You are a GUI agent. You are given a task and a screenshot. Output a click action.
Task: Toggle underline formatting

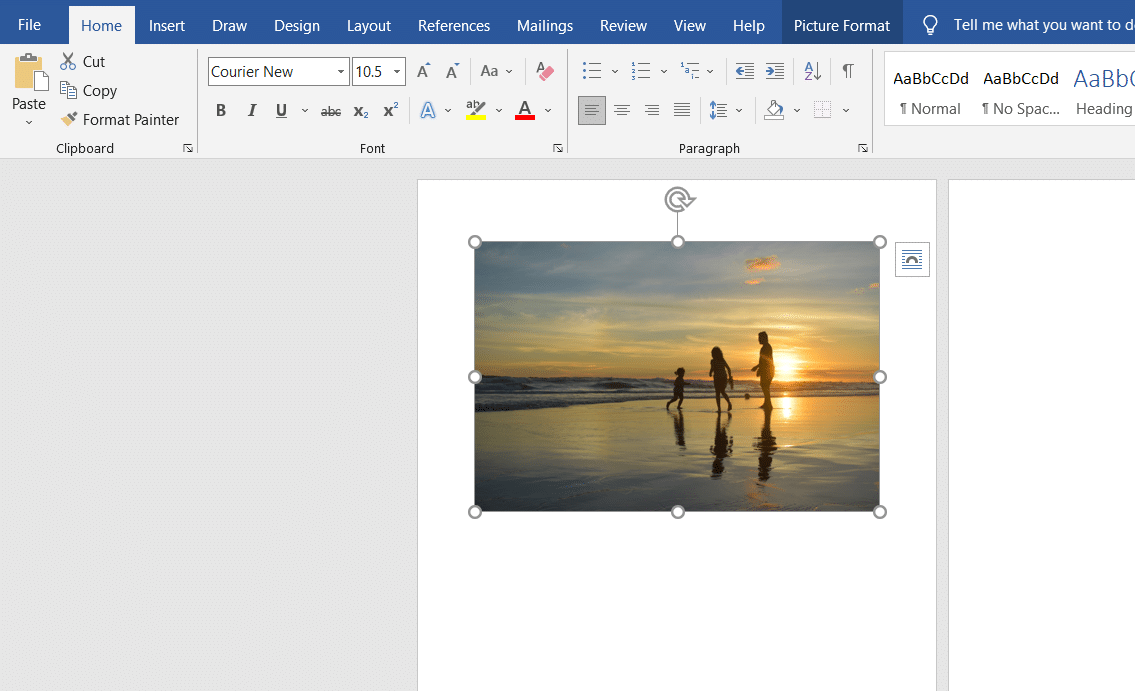pyautogui.click(x=282, y=111)
